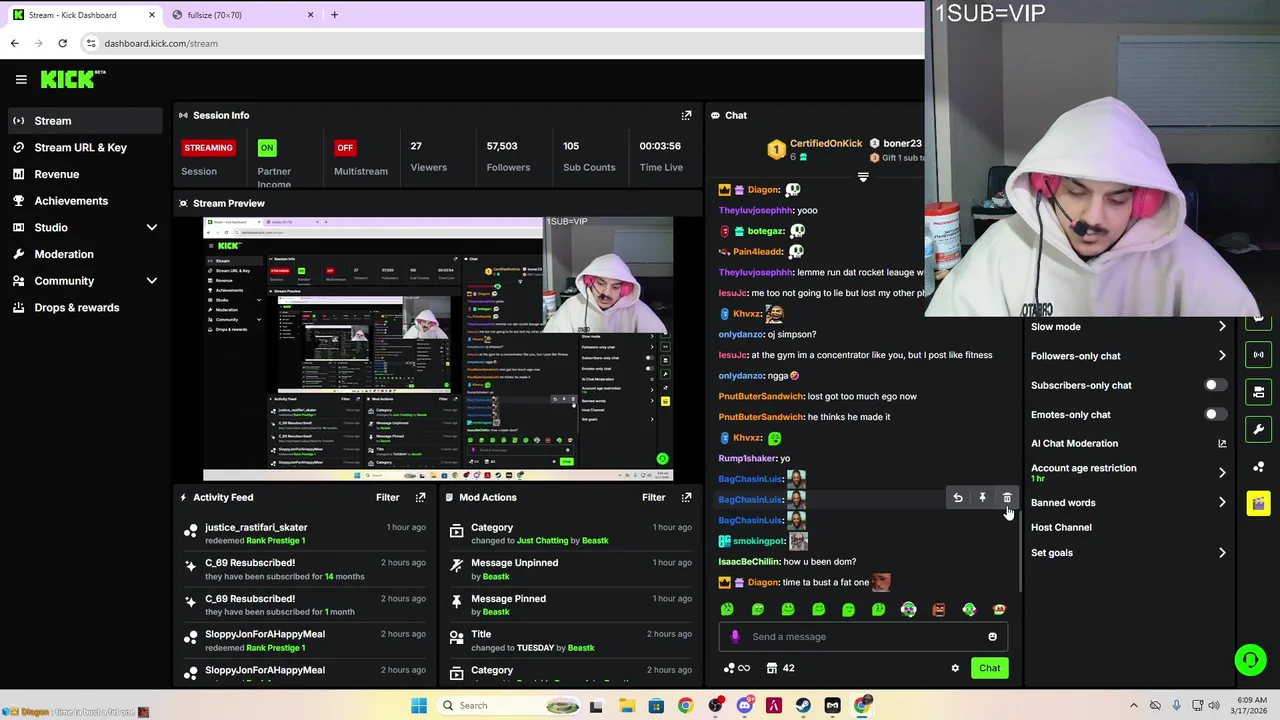
Task: Expand Account age restriction setting
Action: [1128, 472]
